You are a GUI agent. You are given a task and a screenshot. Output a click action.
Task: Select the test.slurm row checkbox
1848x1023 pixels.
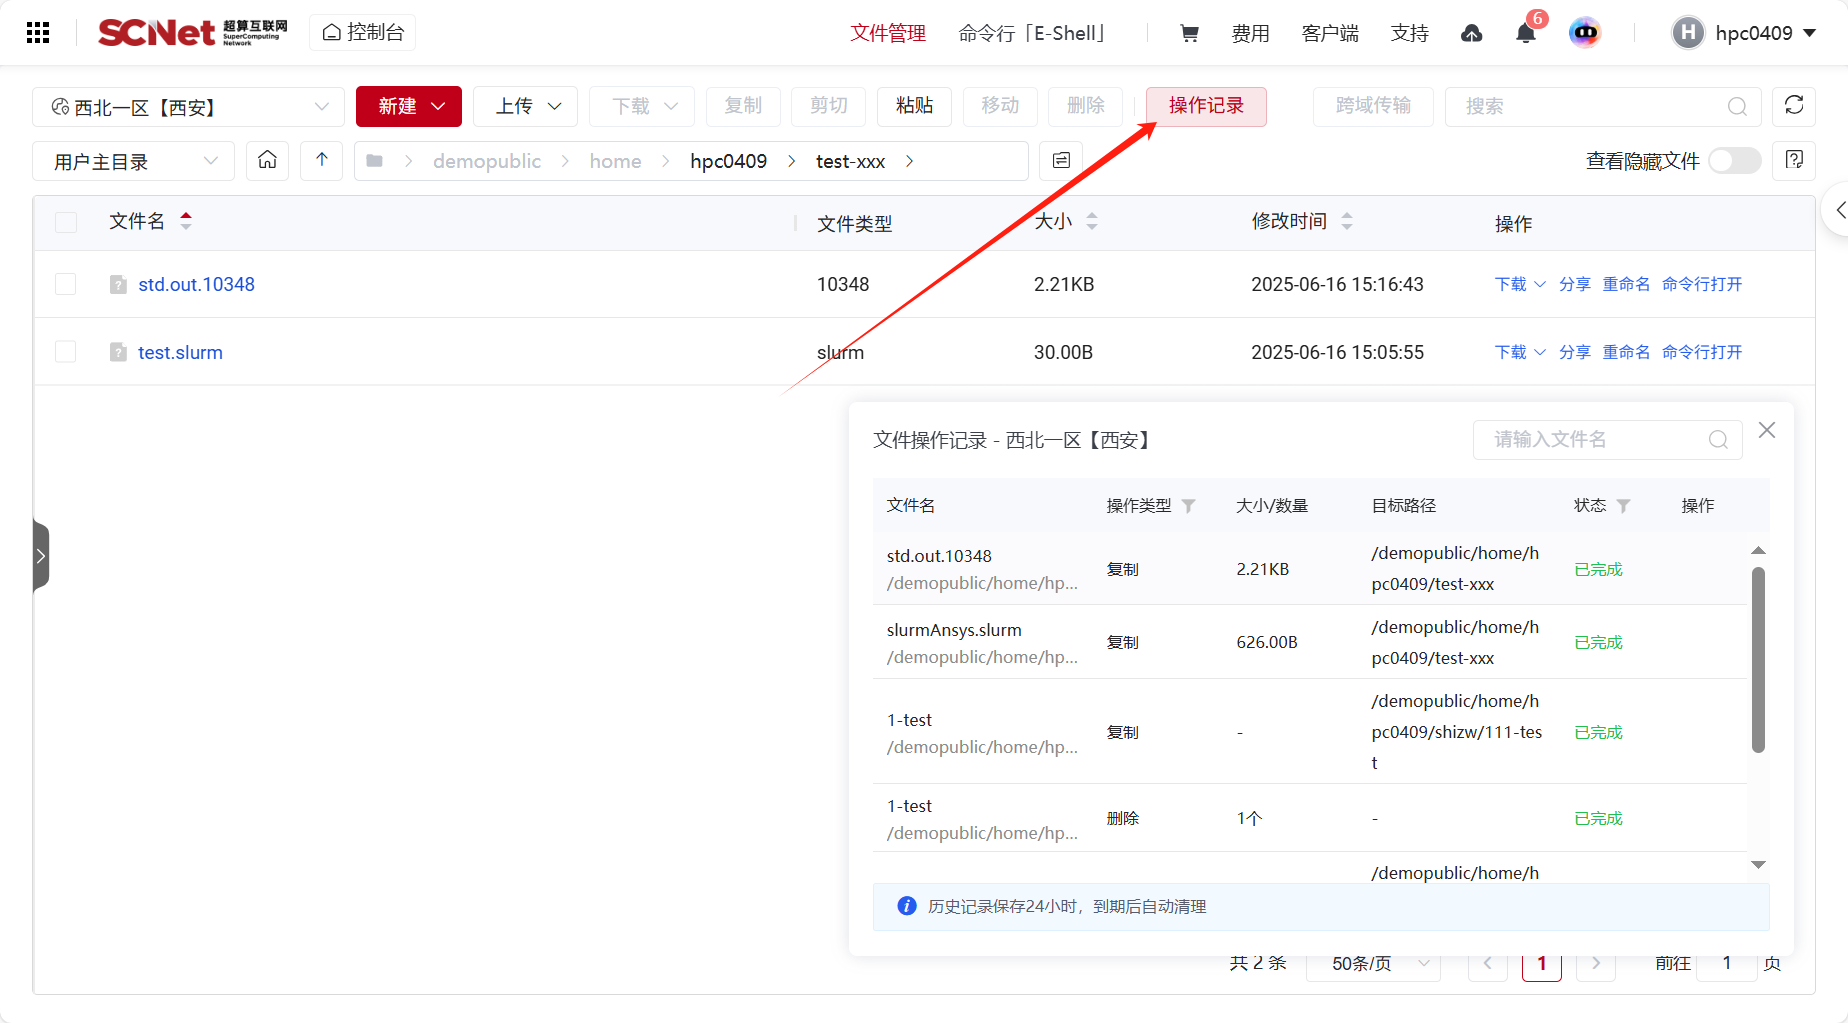[x=66, y=352]
